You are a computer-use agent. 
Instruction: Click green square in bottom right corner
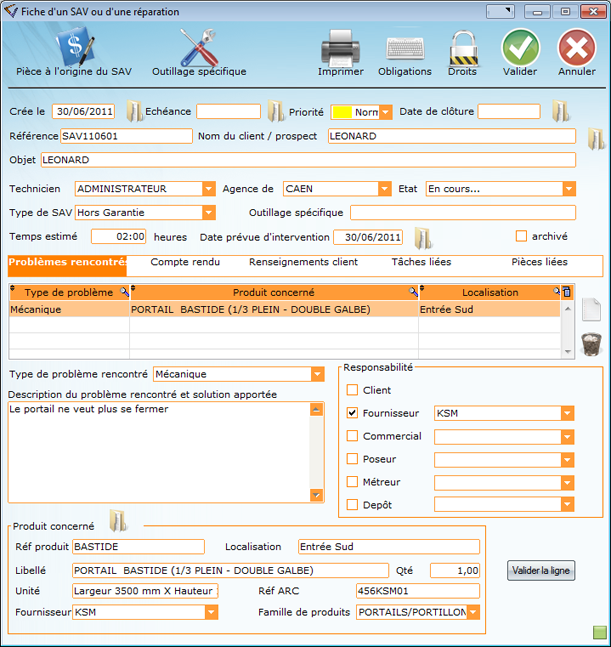coord(599,632)
